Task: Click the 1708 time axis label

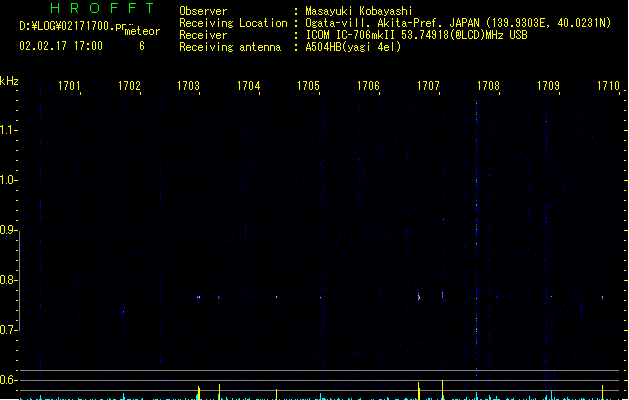Action: [x=488, y=86]
